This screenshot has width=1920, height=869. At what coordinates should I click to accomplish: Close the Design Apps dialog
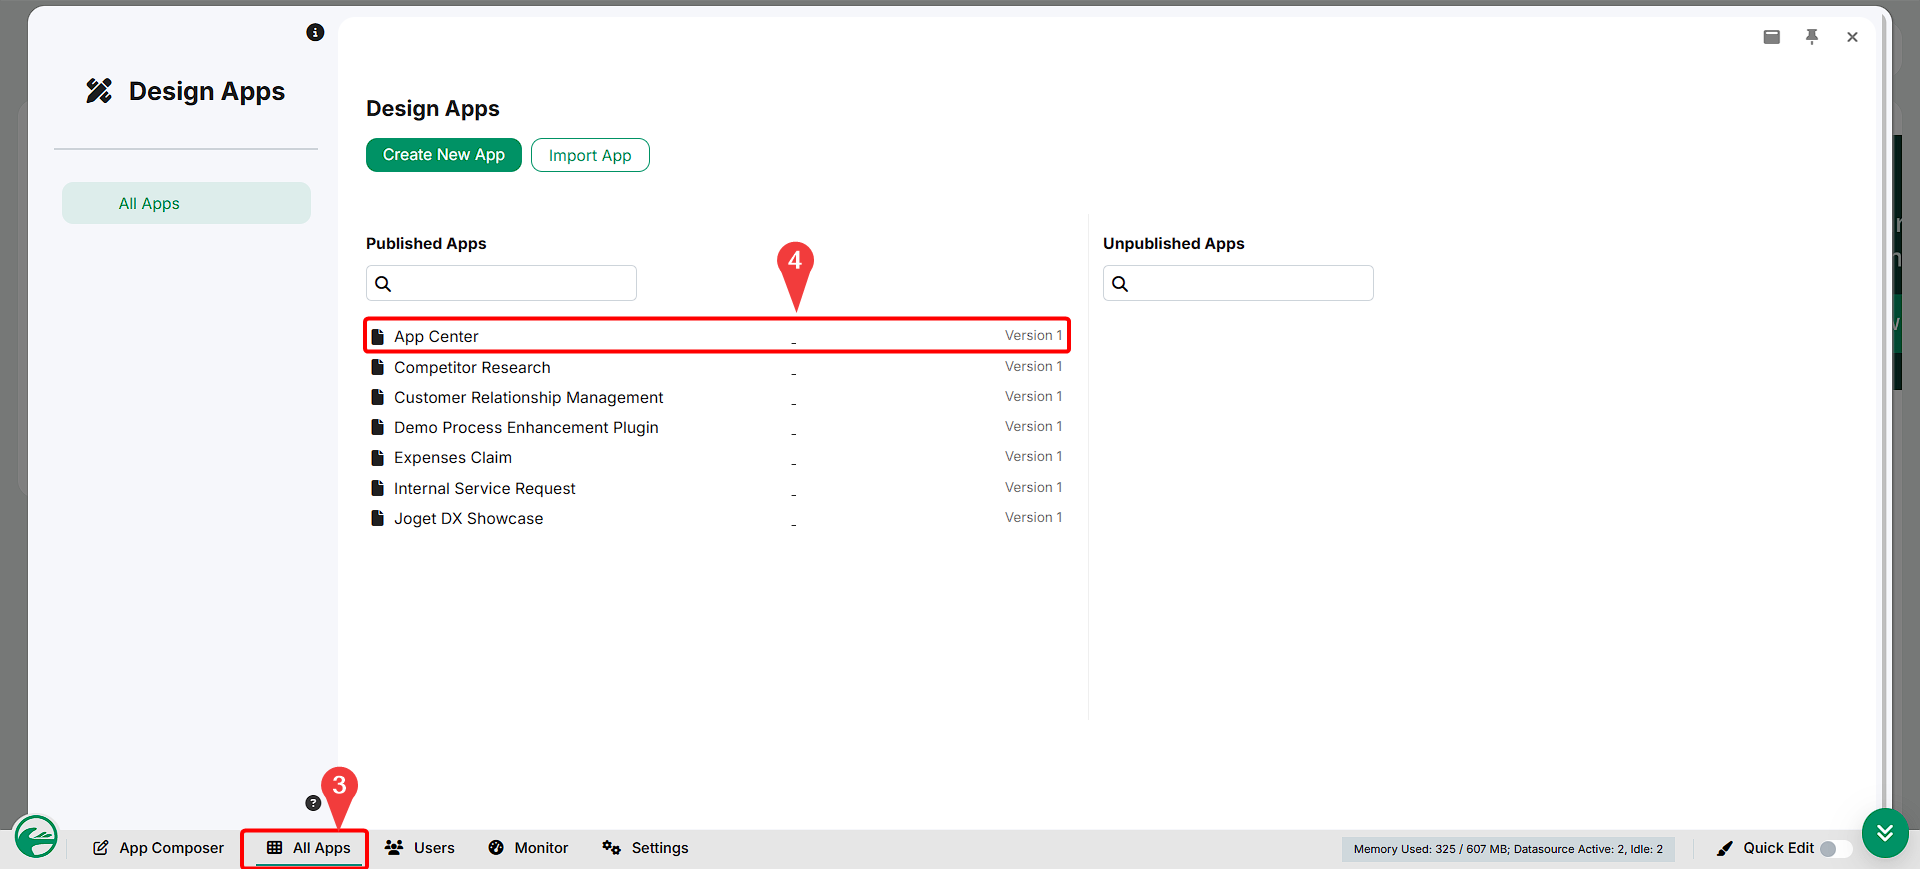[x=1852, y=37]
